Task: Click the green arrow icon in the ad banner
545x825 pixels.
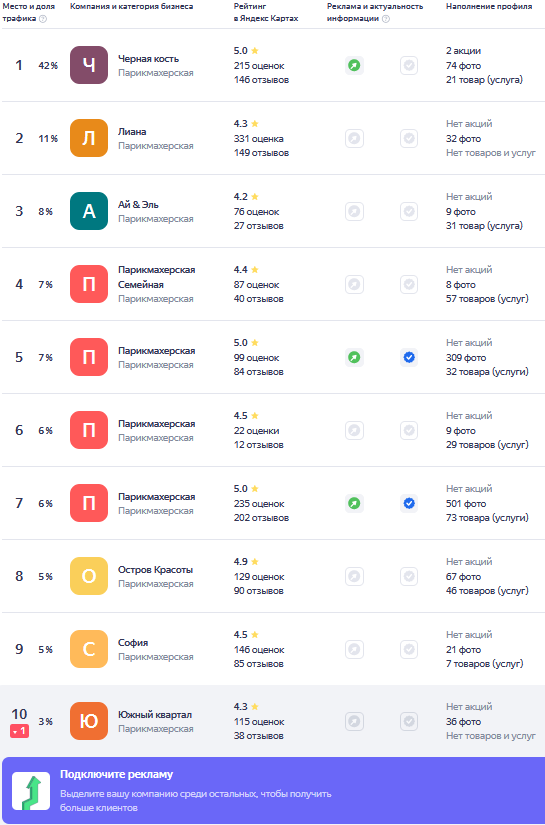Action: pos(31,791)
